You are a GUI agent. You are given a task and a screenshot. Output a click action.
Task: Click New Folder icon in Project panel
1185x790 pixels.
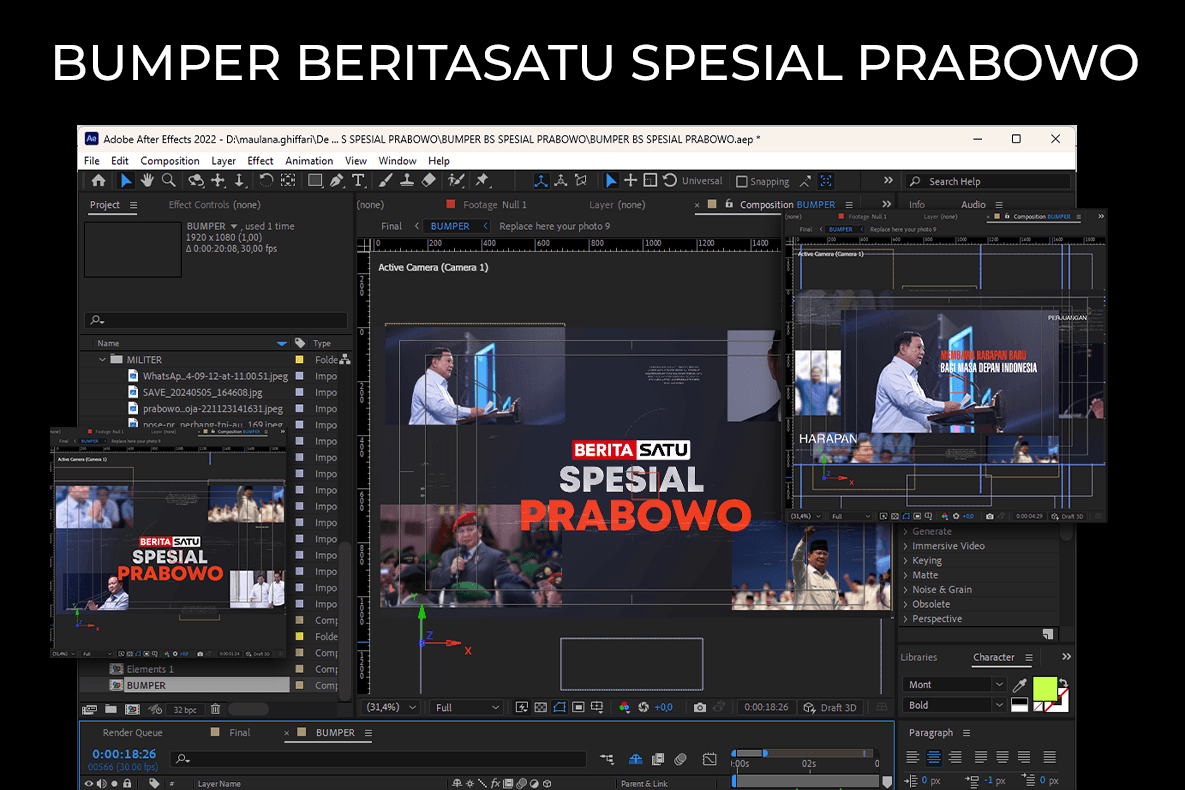(110, 709)
